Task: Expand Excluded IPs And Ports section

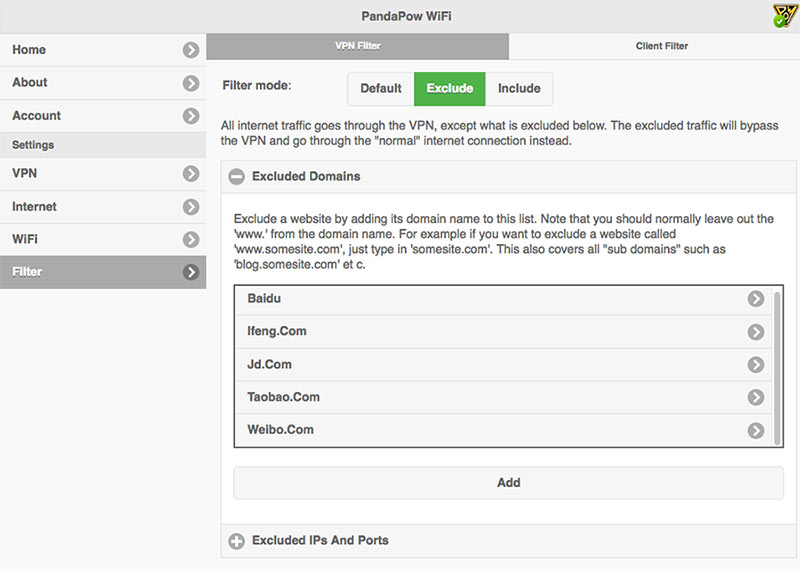Action: pyautogui.click(x=237, y=541)
